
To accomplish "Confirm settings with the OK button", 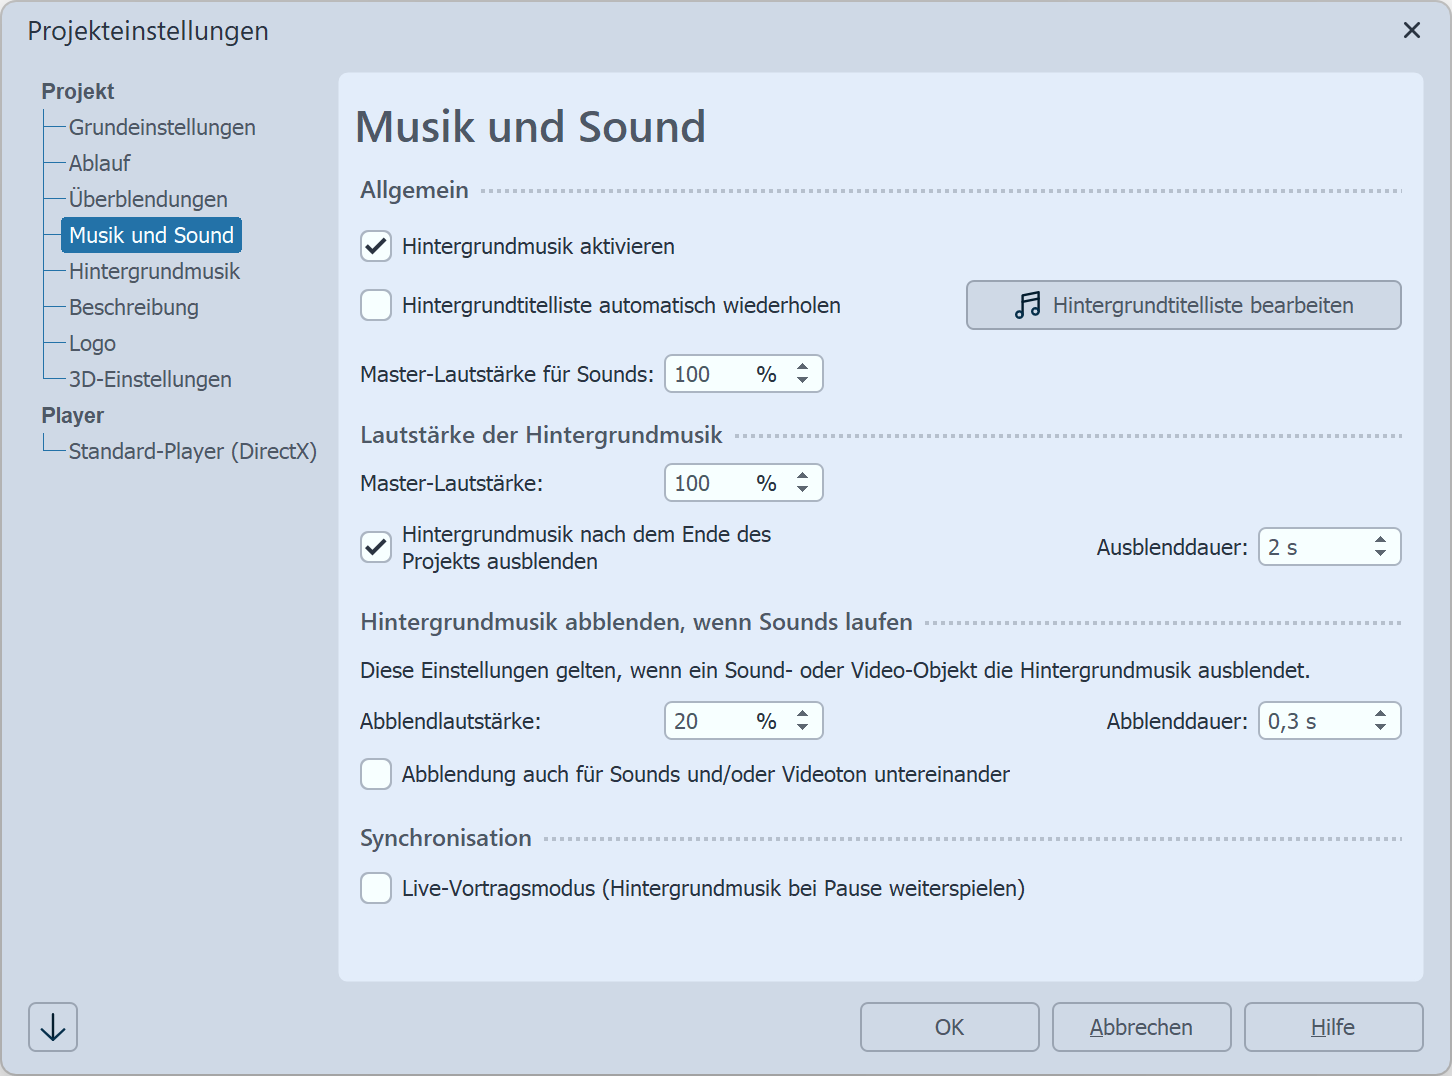I will [949, 1026].
